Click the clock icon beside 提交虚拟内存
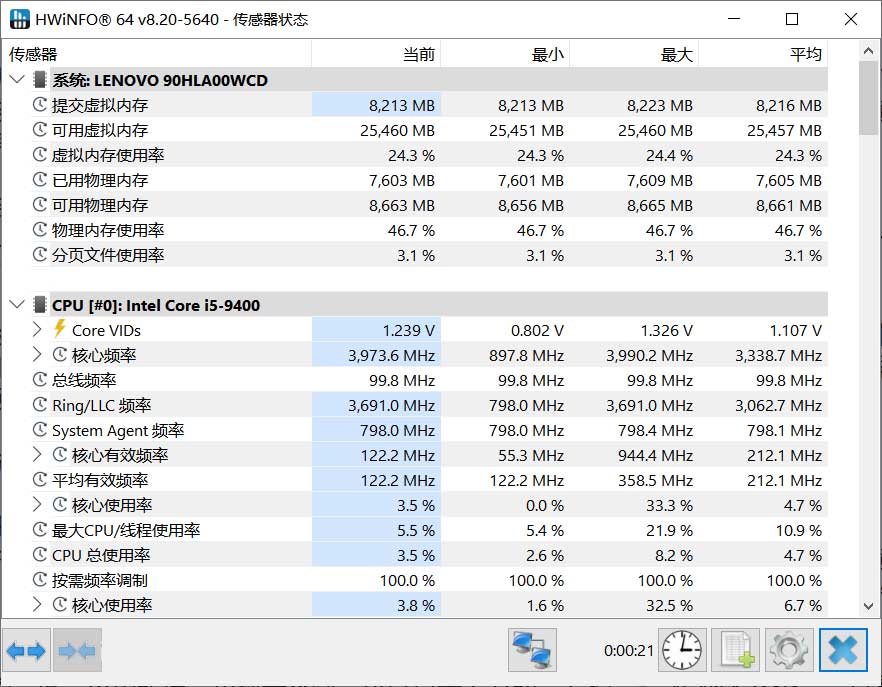 pyautogui.click(x=39, y=105)
